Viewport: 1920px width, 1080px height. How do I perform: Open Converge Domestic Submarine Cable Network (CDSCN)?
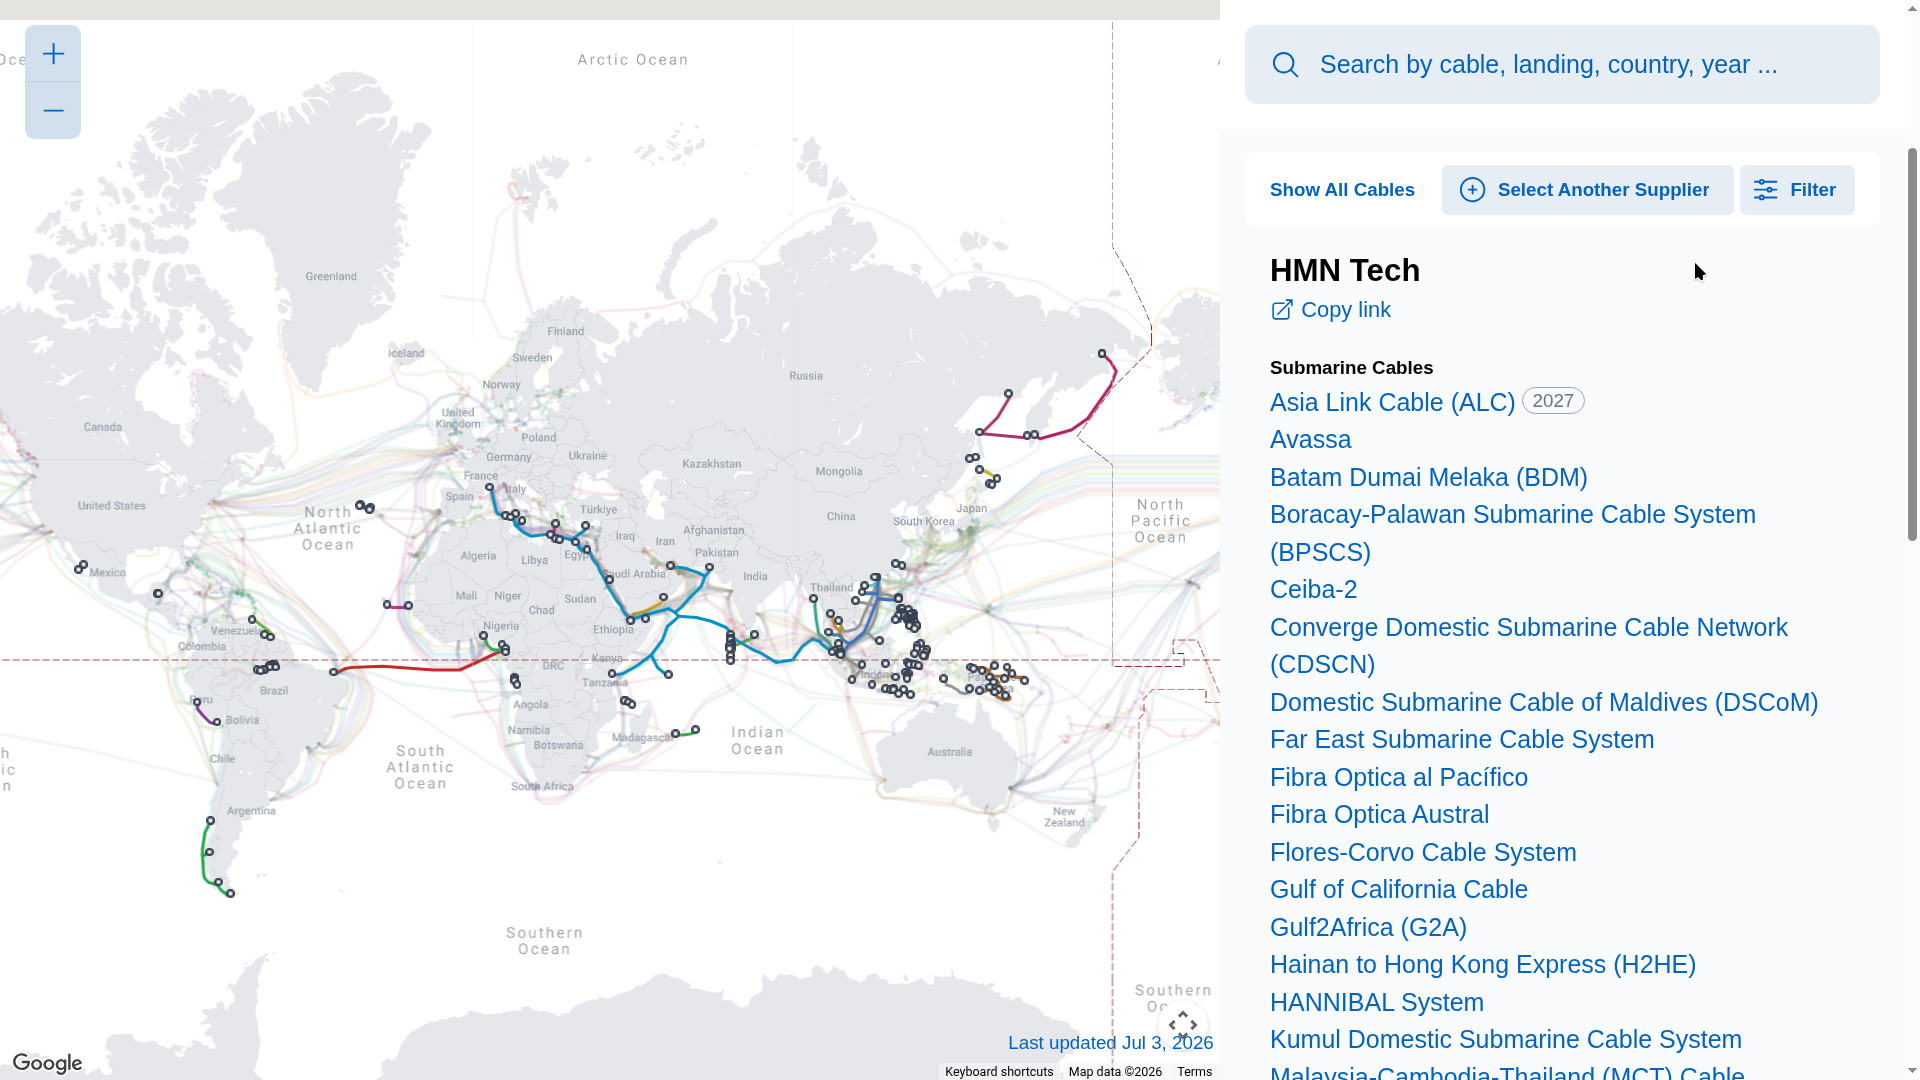(x=1529, y=645)
